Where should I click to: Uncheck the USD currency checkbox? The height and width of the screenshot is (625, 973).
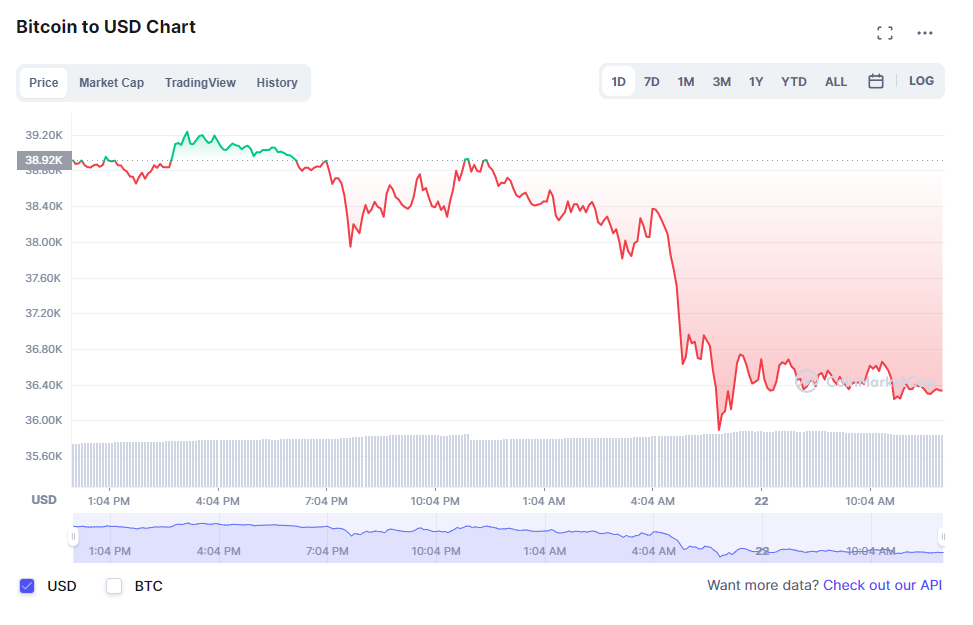tap(28, 586)
